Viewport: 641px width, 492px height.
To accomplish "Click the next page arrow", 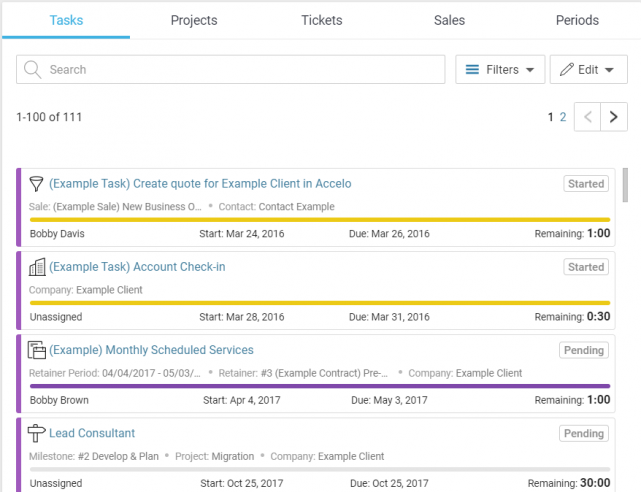I will point(615,117).
